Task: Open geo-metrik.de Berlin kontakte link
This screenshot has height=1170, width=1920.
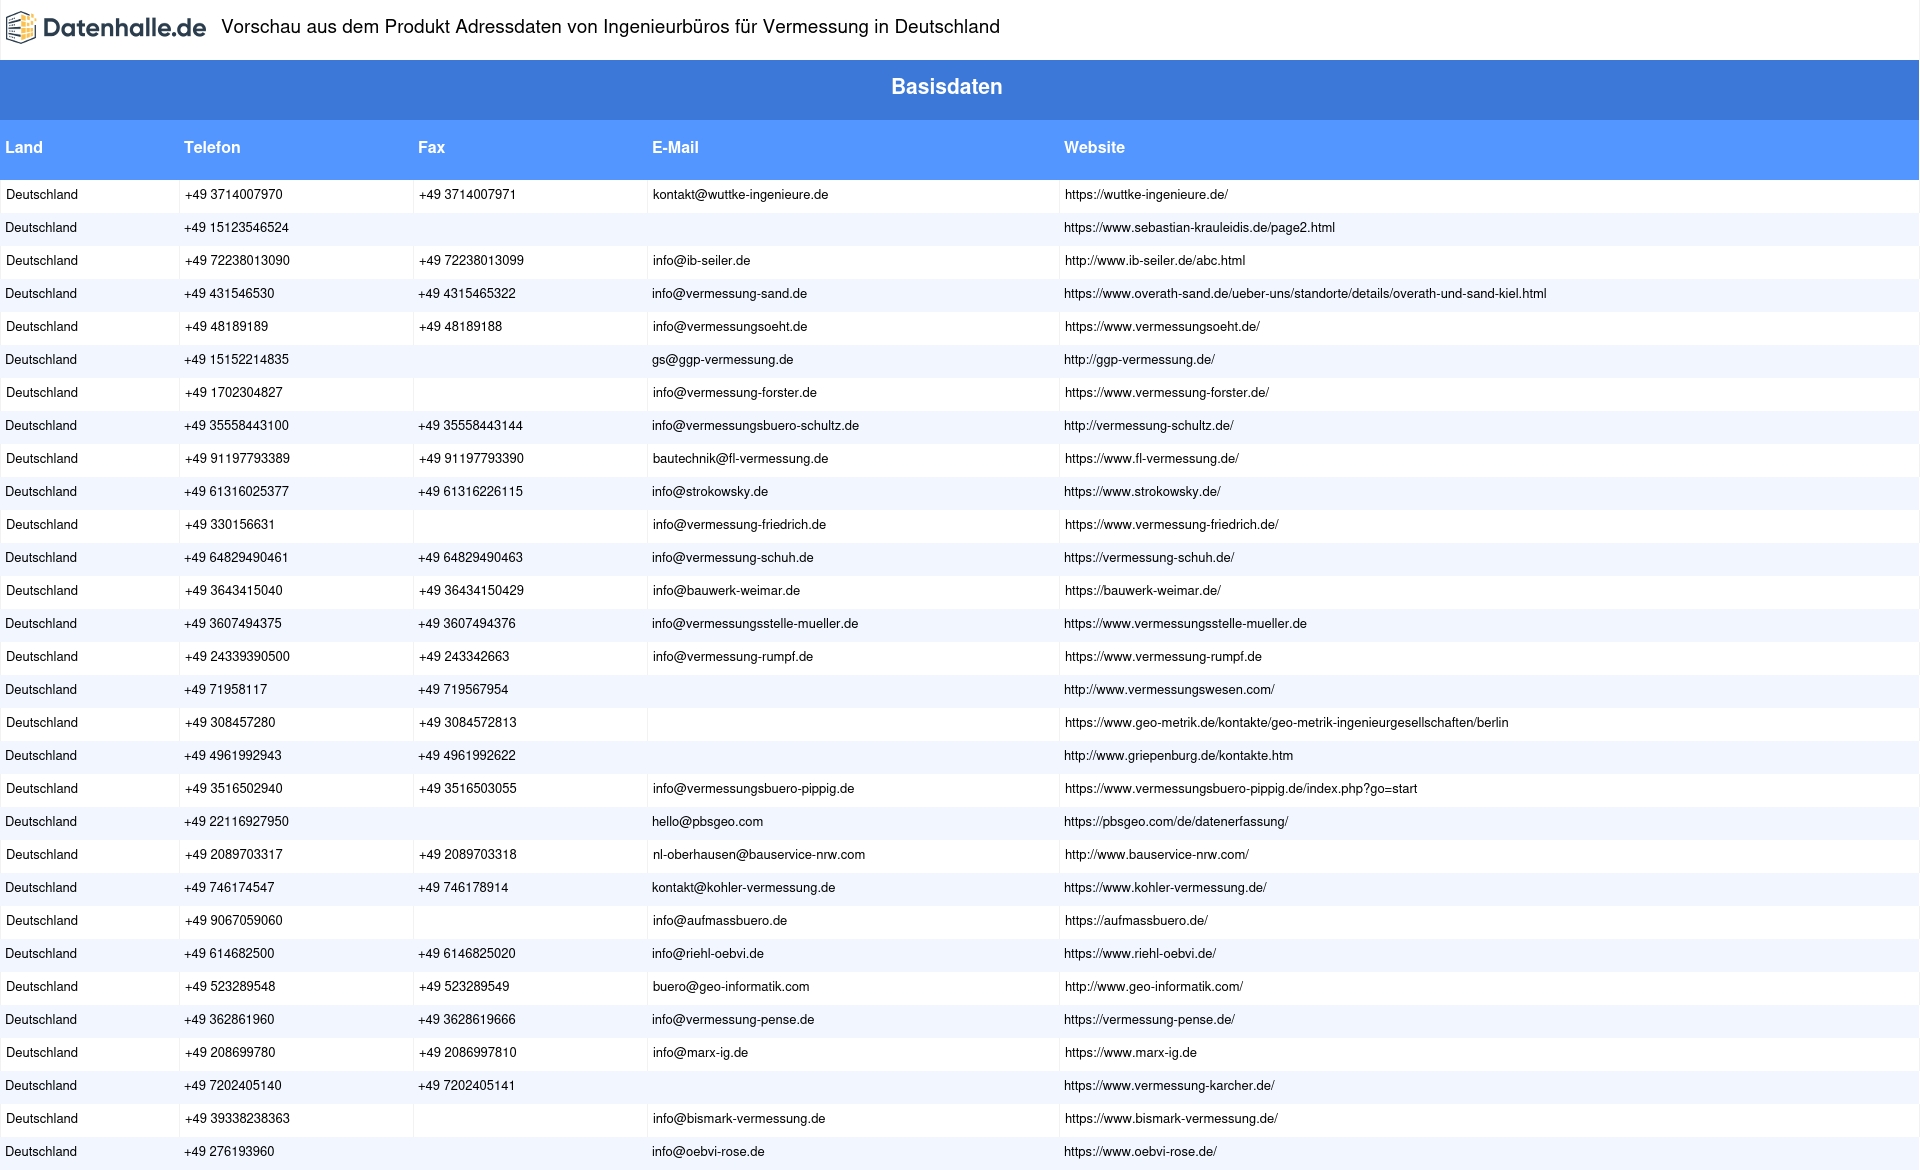Action: pyautogui.click(x=1286, y=723)
